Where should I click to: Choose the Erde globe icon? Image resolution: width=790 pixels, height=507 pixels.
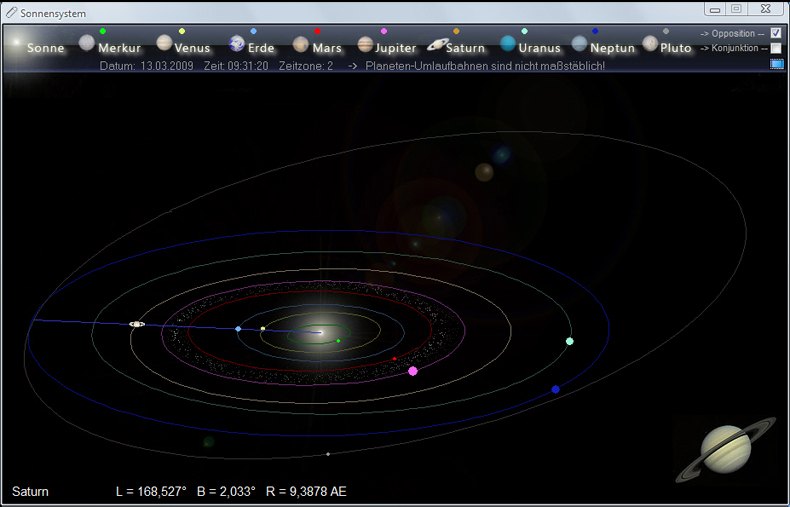(237, 44)
